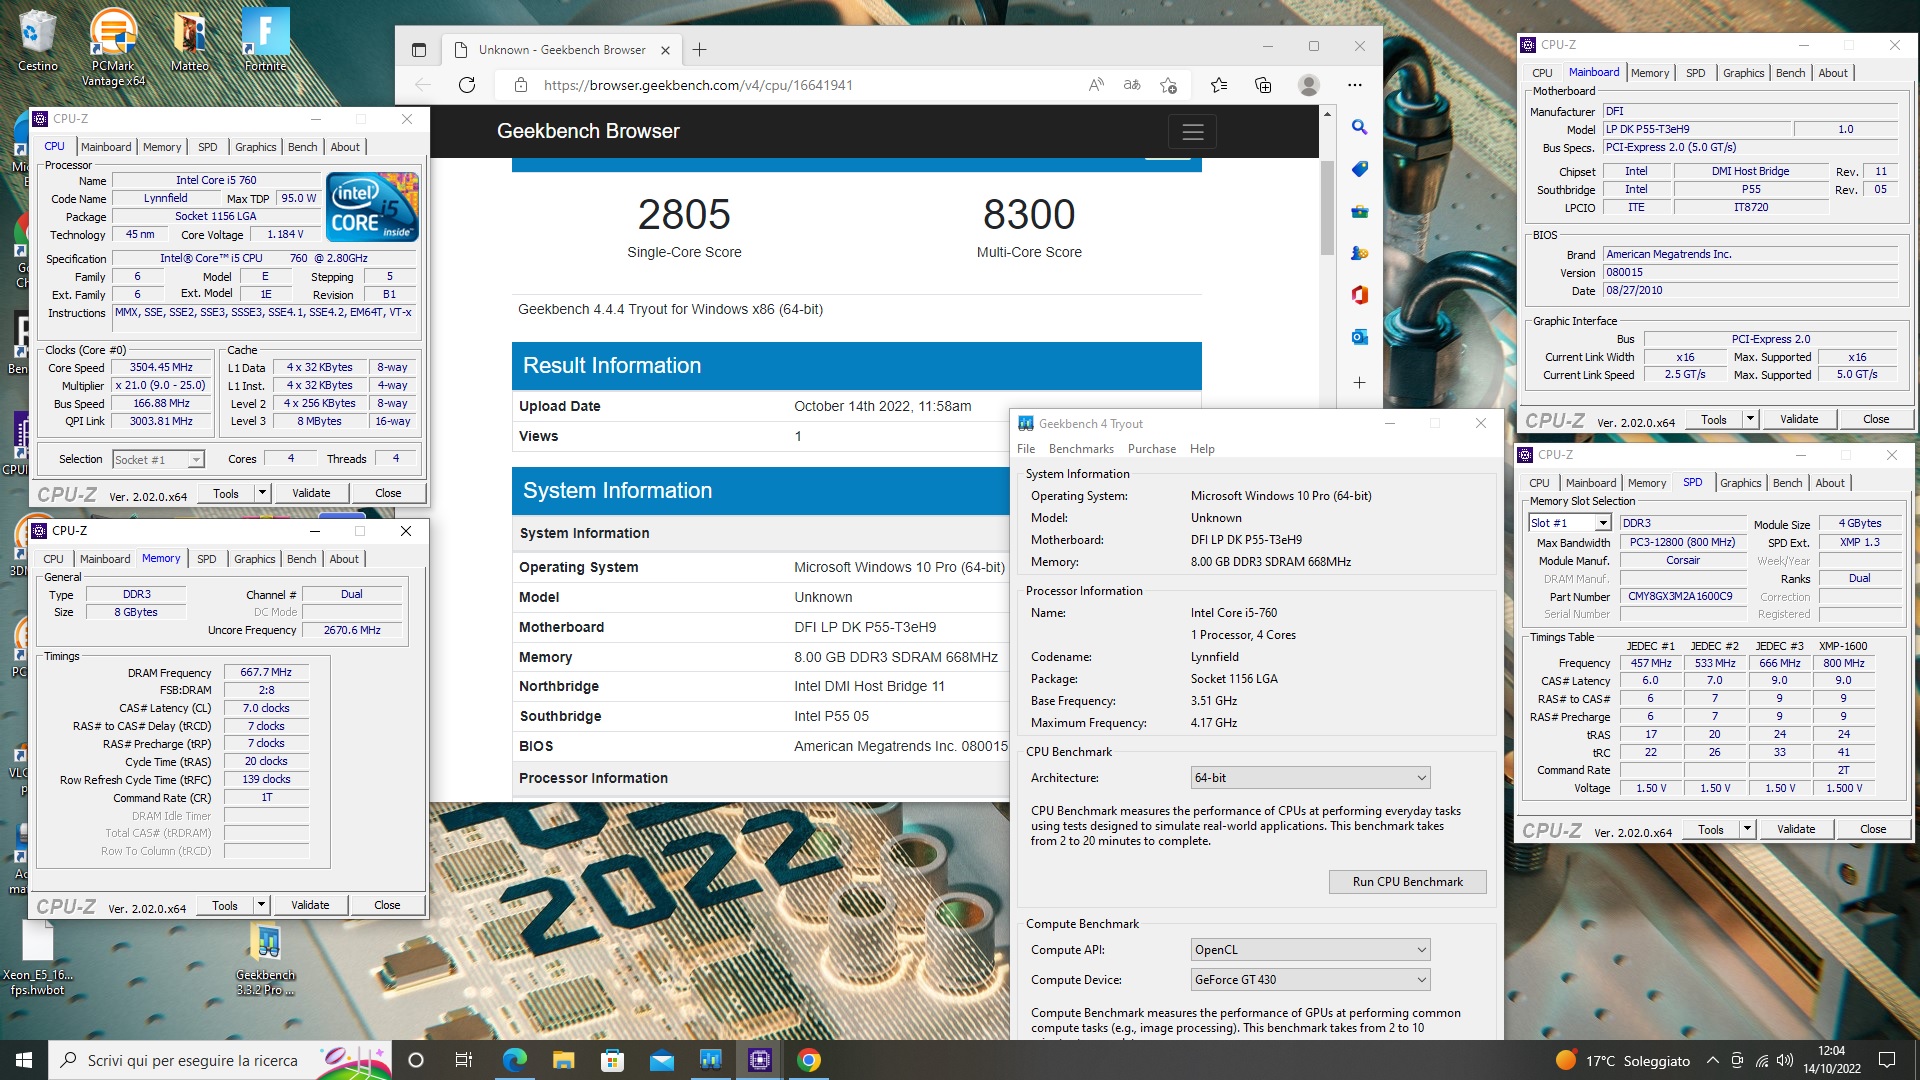Open Edge tab actions menu icon
The height and width of the screenshot is (1080, 1920).
tap(419, 50)
